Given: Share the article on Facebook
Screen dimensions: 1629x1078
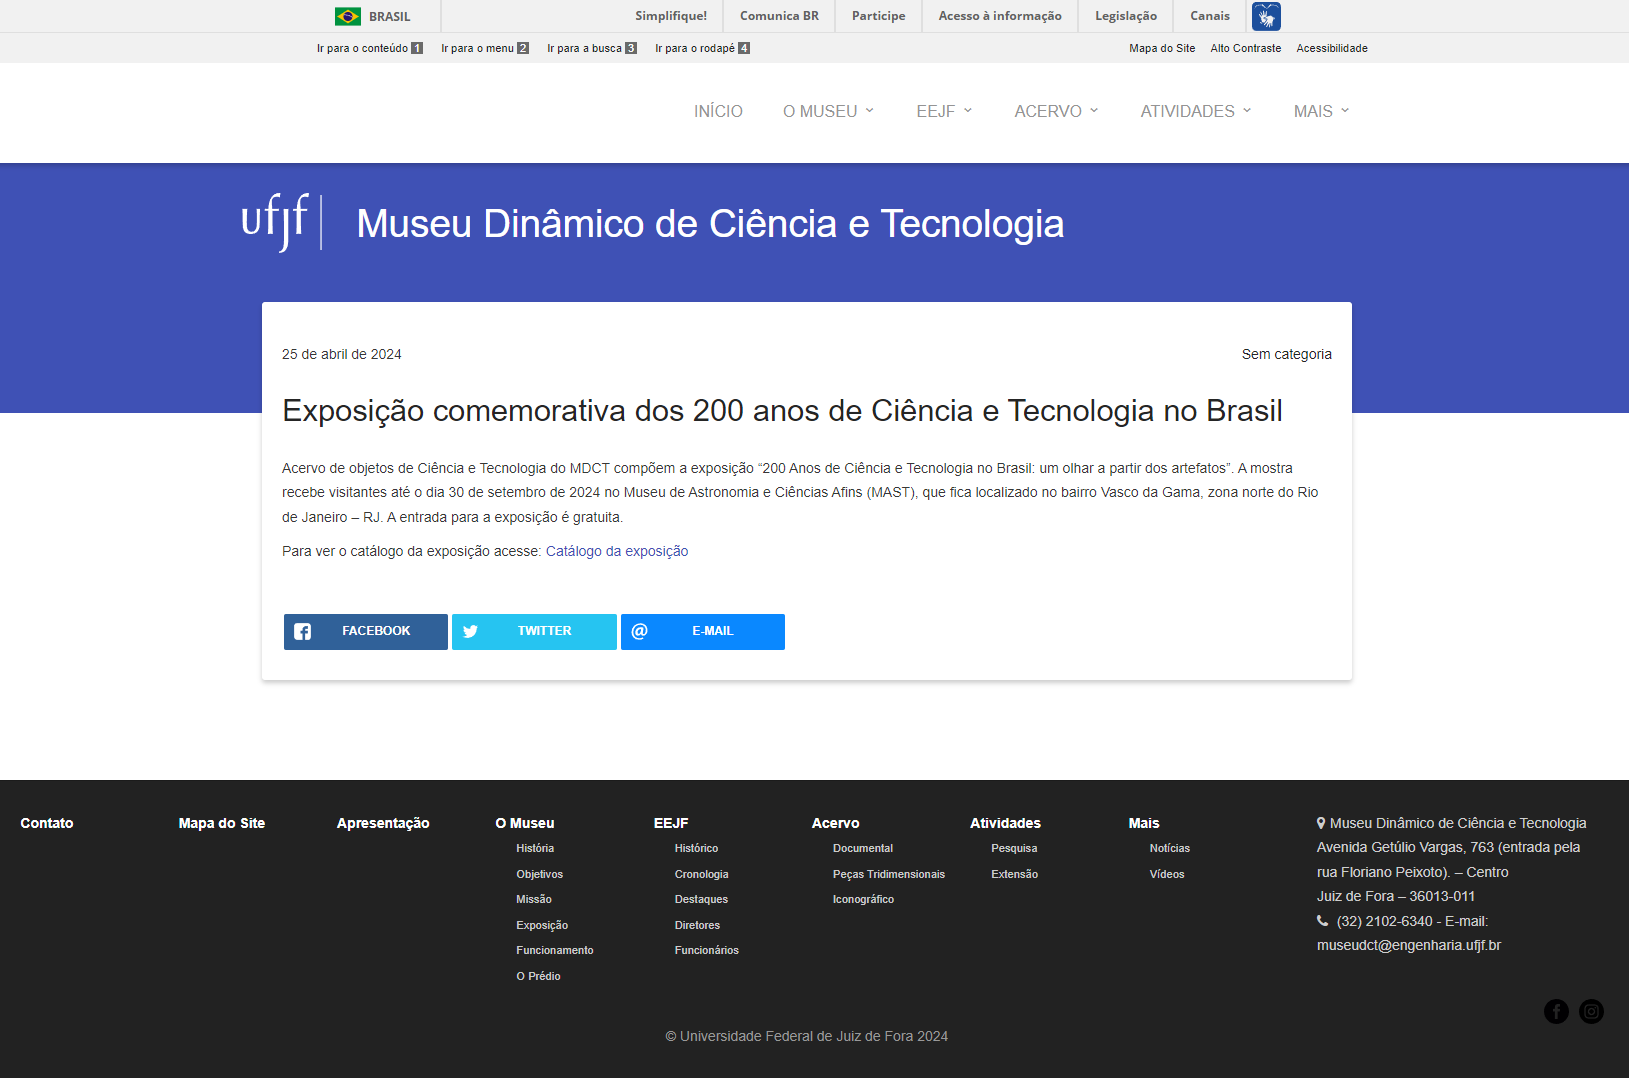Looking at the screenshot, I should pyautogui.click(x=366, y=632).
